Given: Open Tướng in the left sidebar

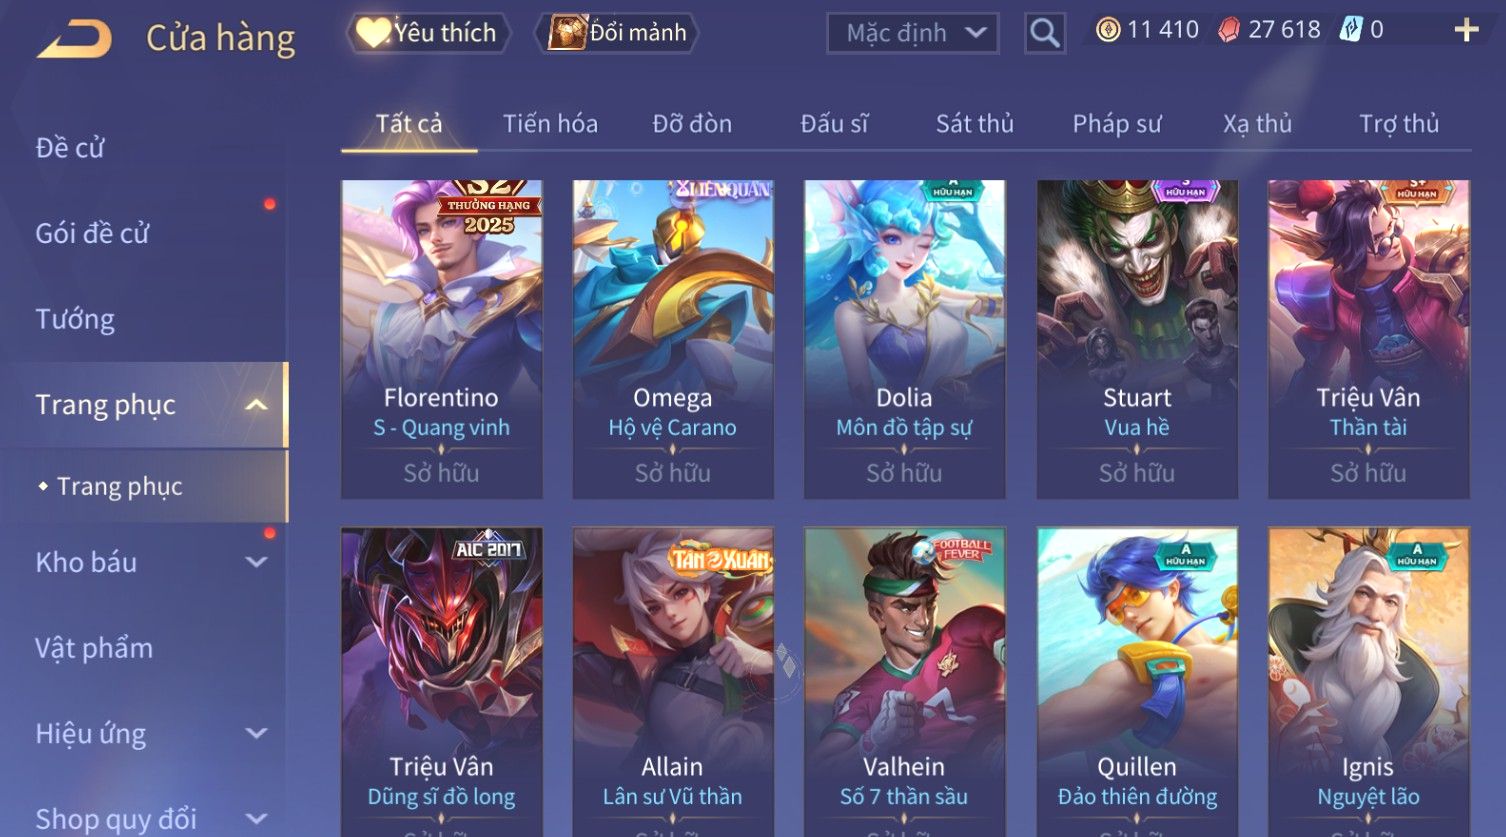Looking at the screenshot, I should click(x=75, y=319).
